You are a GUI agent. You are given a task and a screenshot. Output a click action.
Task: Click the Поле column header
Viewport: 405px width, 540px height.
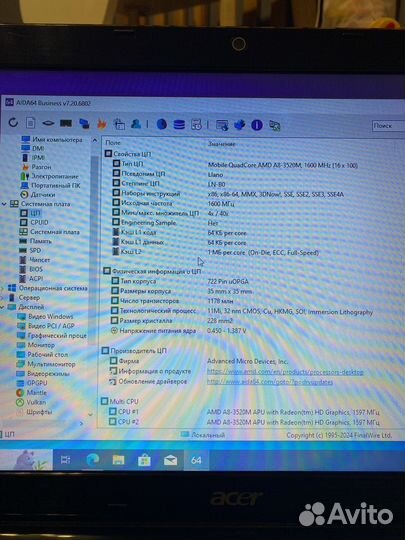pos(113,143)
